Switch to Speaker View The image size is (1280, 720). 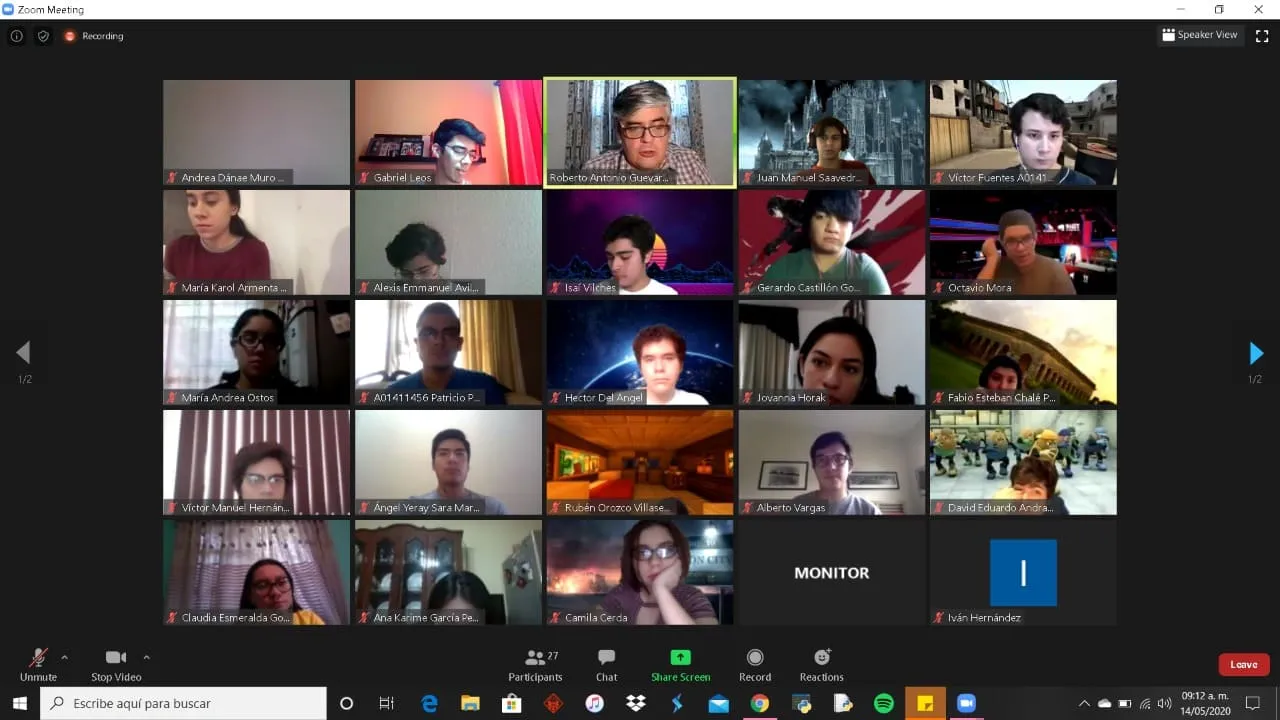(1199, 35)
